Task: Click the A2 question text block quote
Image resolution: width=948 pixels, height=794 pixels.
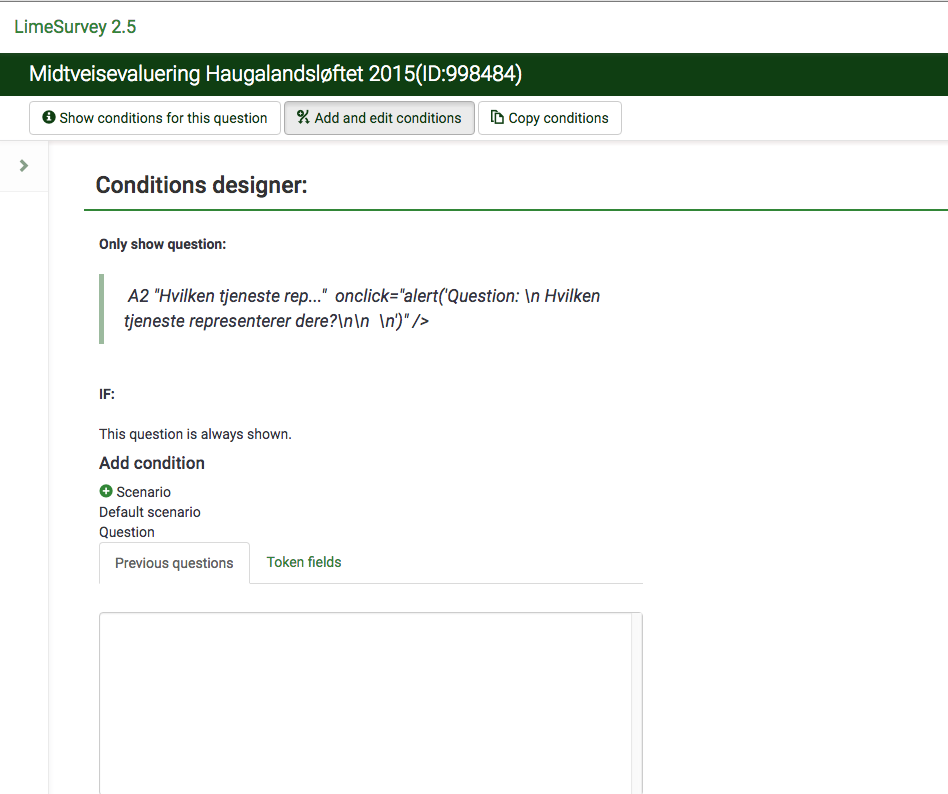Action: click(362, 309)
